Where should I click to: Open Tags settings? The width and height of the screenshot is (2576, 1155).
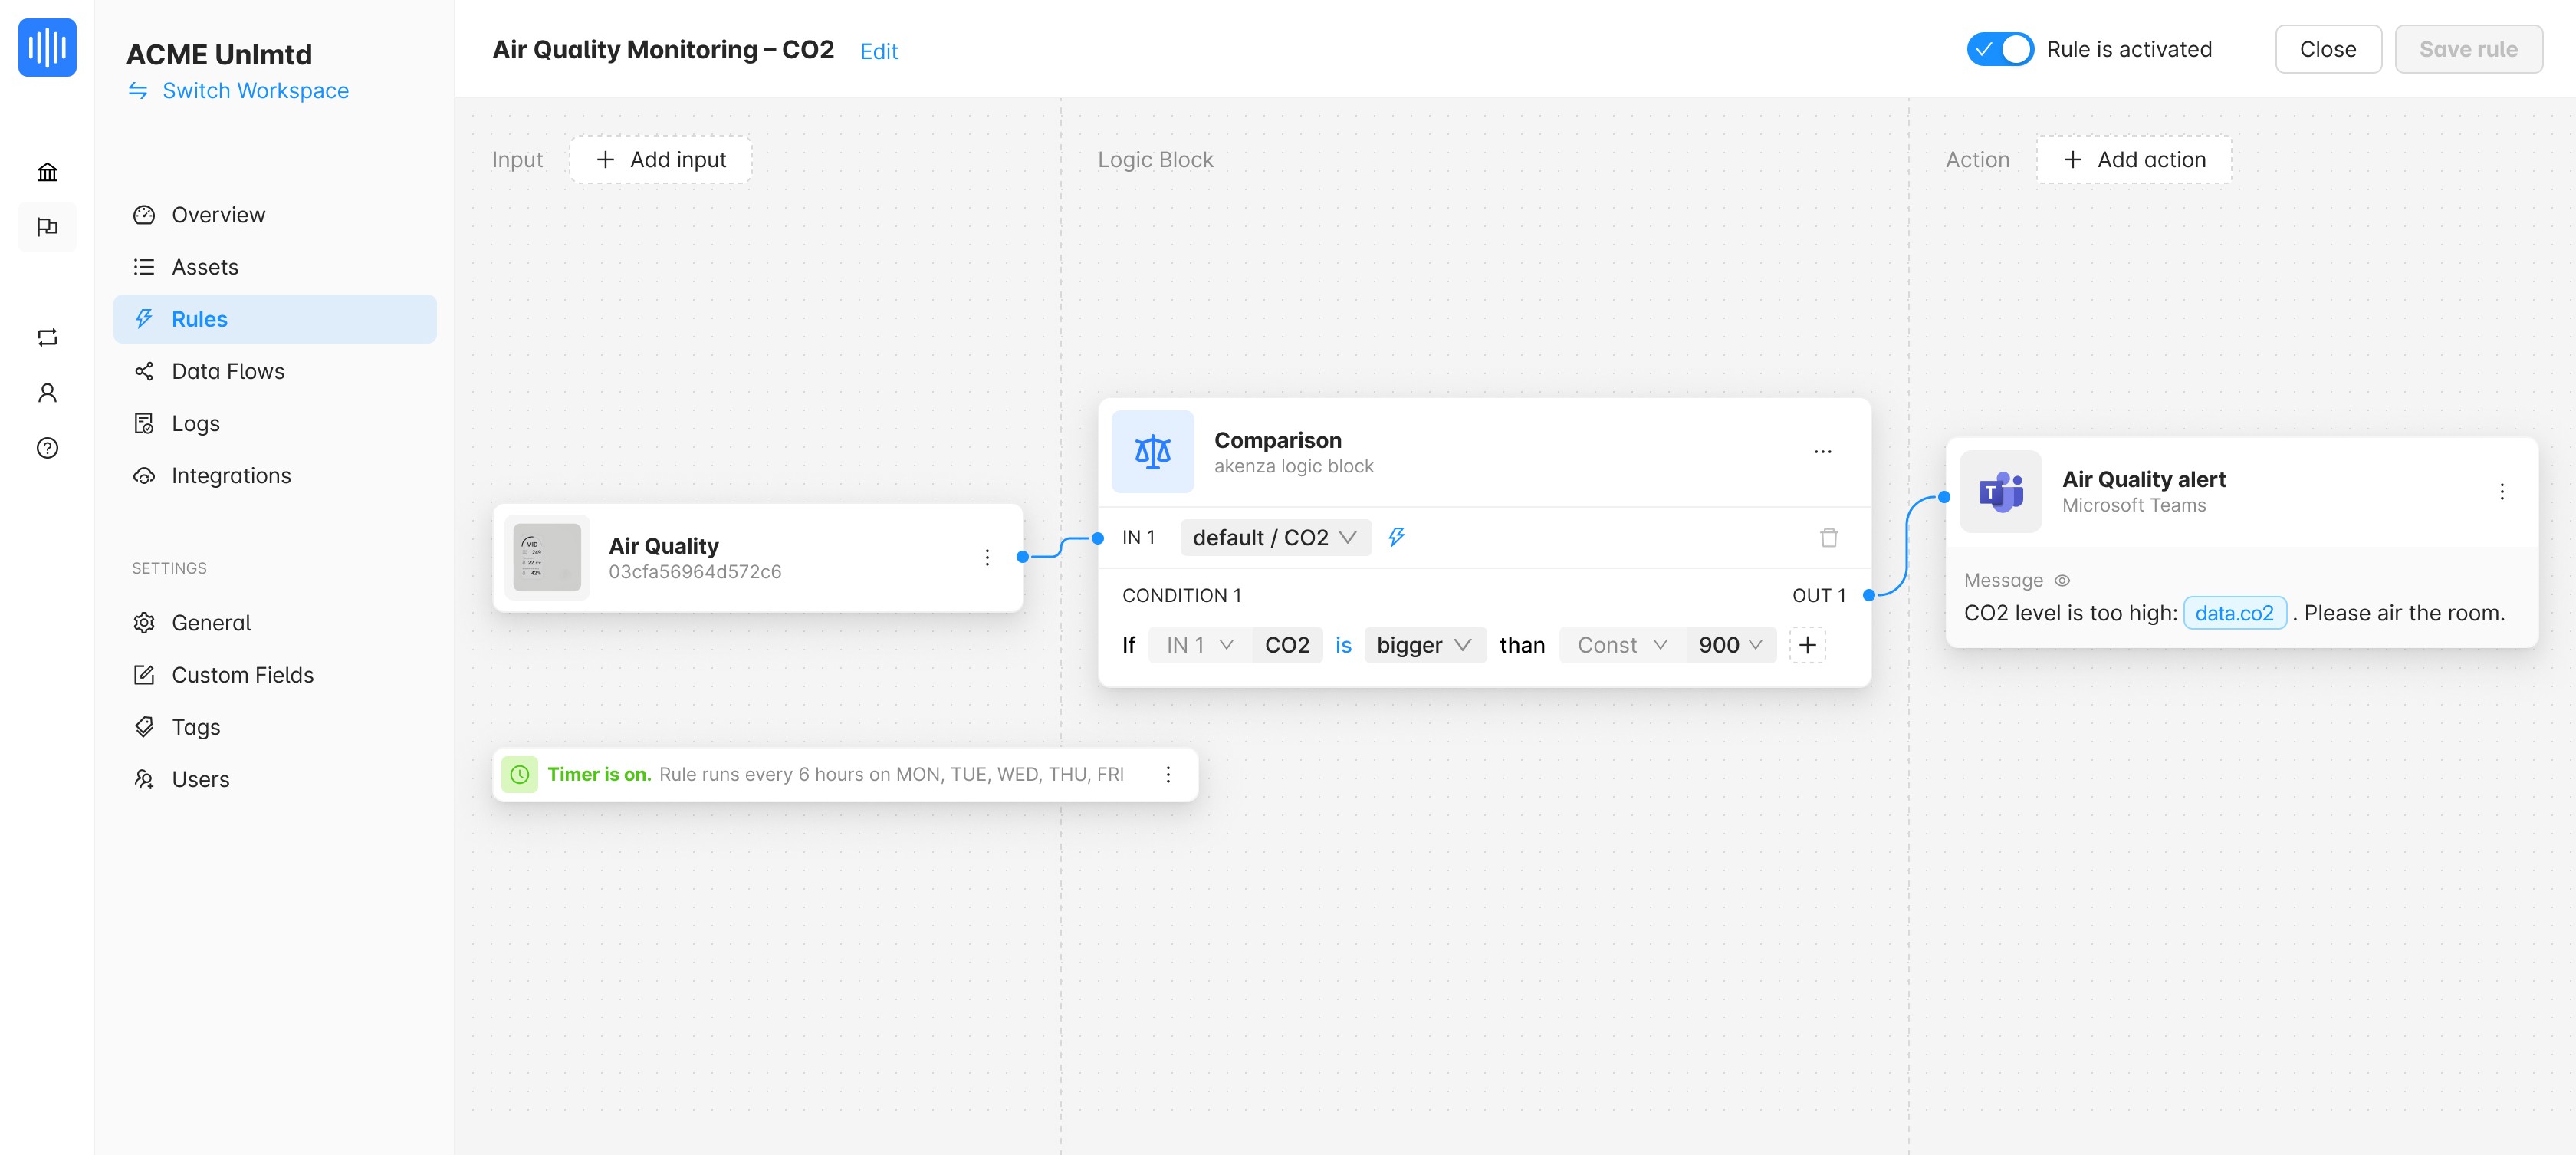point(275,726)
